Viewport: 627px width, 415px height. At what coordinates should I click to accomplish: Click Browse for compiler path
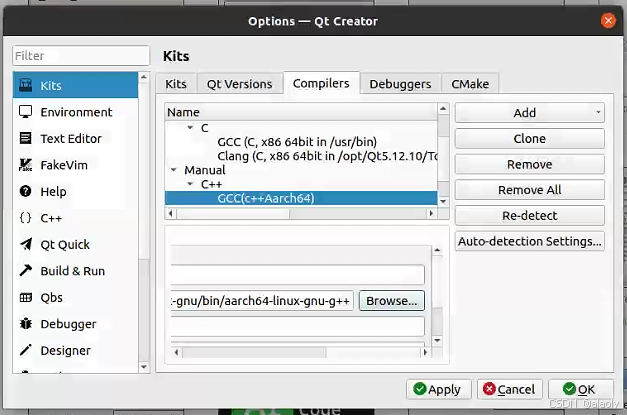click(x=391, y=301)
